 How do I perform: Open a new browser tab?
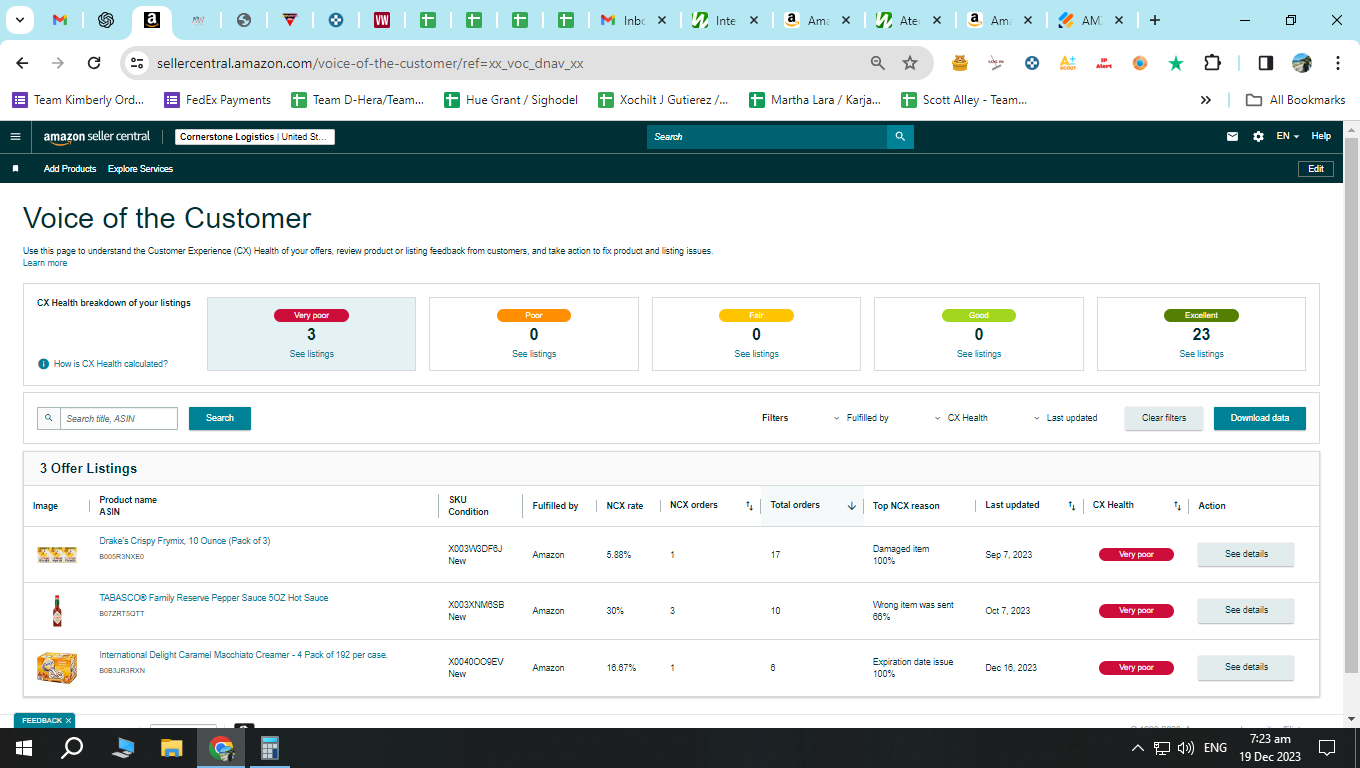tap(1155, 20)
